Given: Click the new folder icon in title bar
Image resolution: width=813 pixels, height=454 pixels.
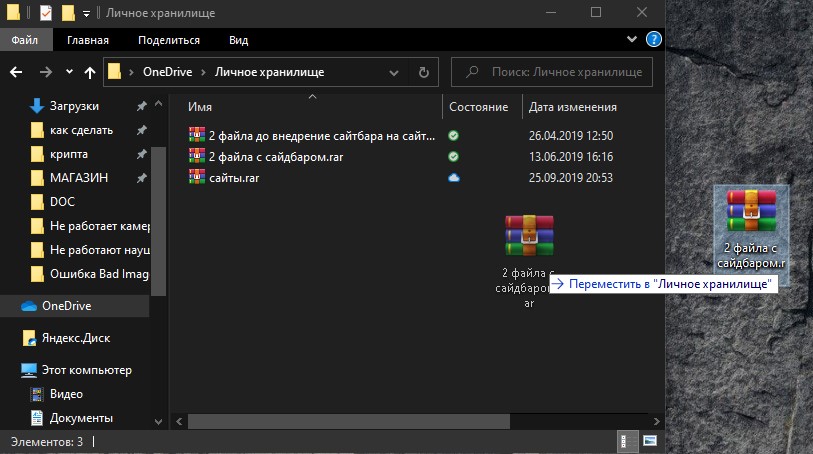Looking at the screenshot, I should point(68,12).
